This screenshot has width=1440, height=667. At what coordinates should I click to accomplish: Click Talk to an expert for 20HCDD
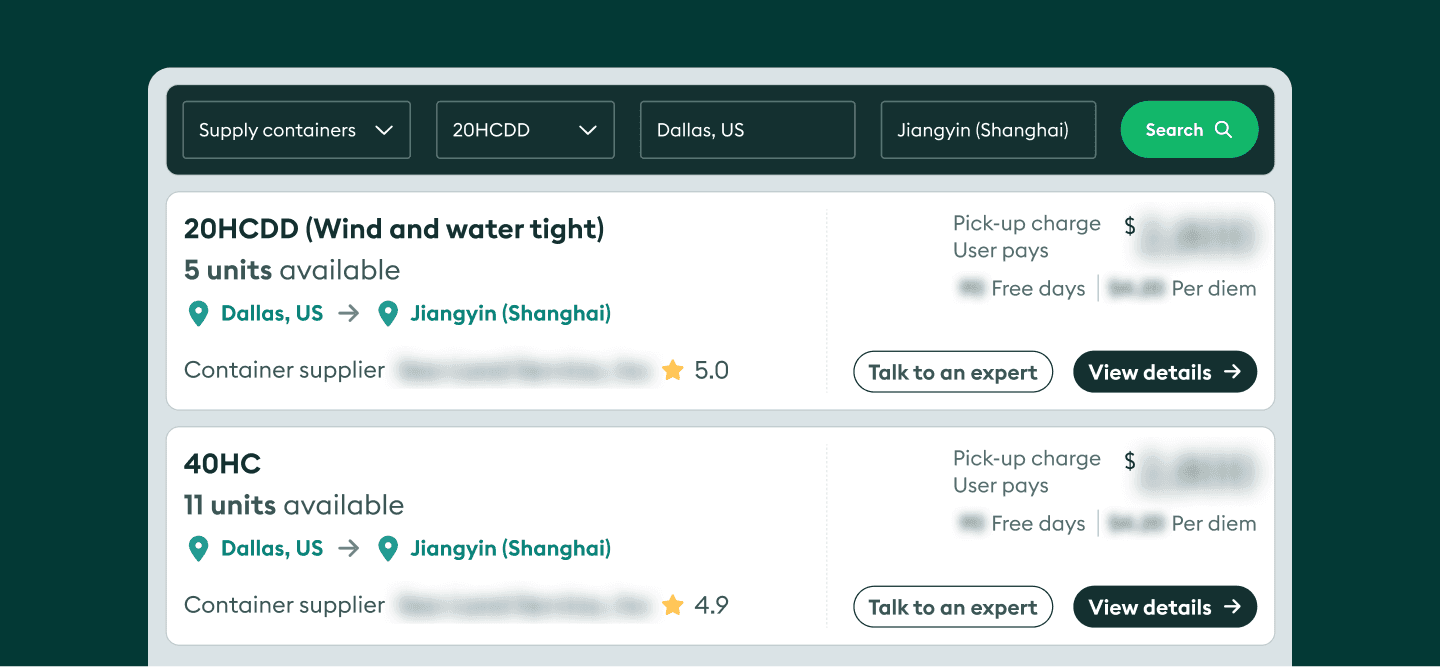(x=952, y=372)
